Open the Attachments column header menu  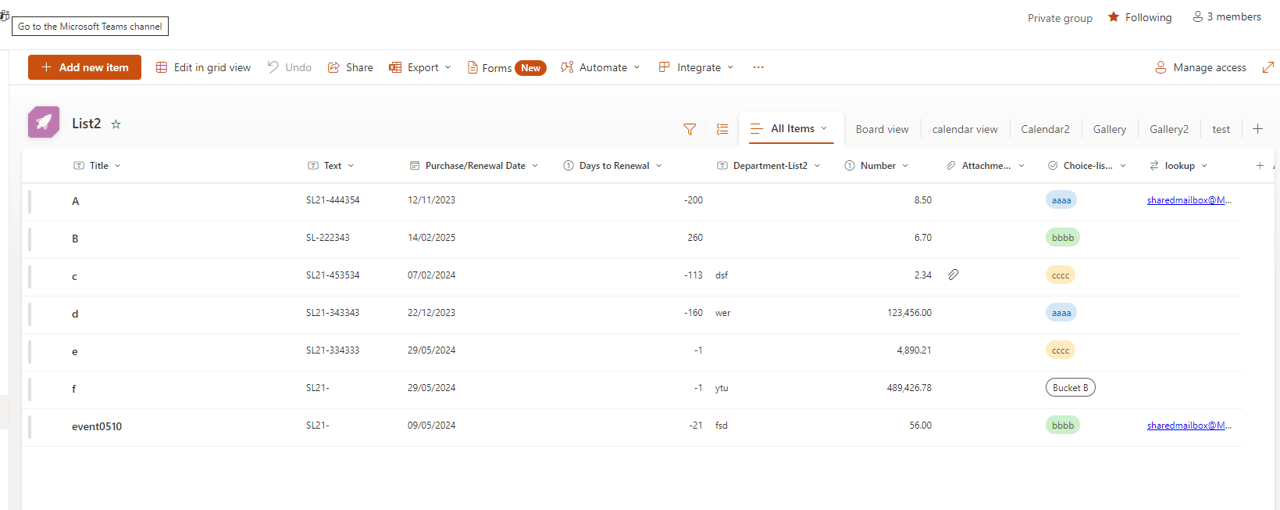986,166
